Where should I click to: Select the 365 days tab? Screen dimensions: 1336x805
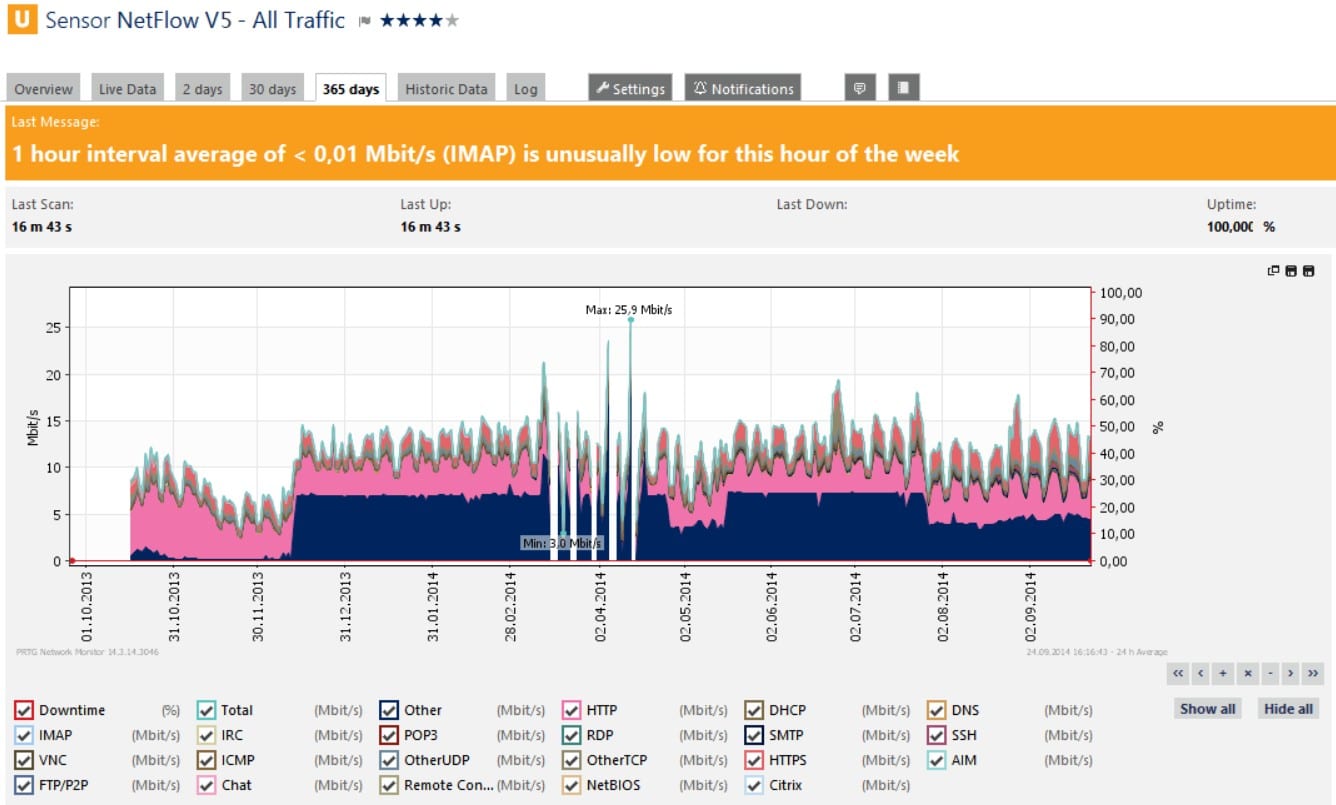click(x=351, y=88)
